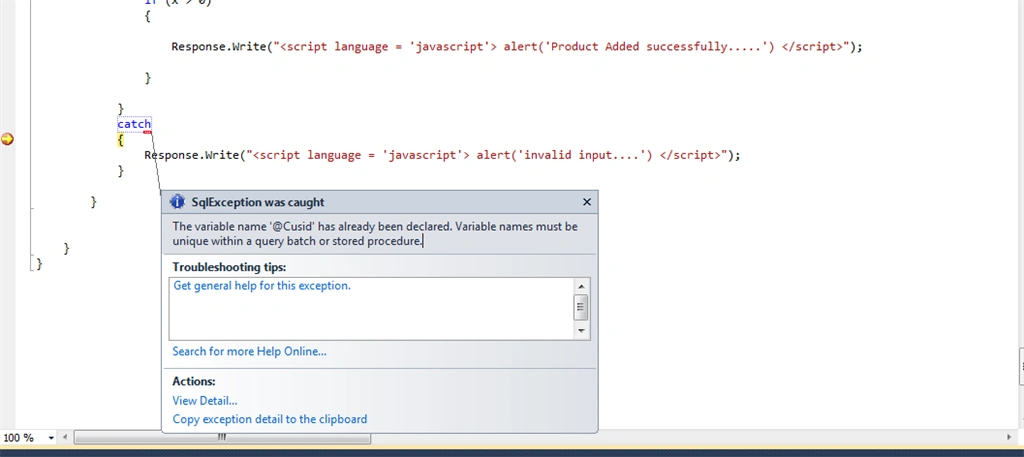Close the SqlException was caught popup
This screenshot has height=457, width=1024.
point(586,202)
